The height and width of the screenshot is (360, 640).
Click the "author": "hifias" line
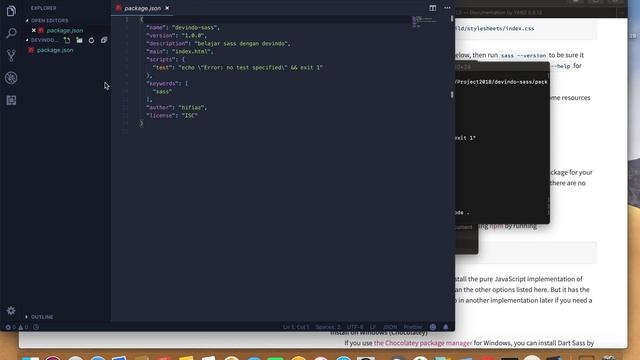(176, 107)
